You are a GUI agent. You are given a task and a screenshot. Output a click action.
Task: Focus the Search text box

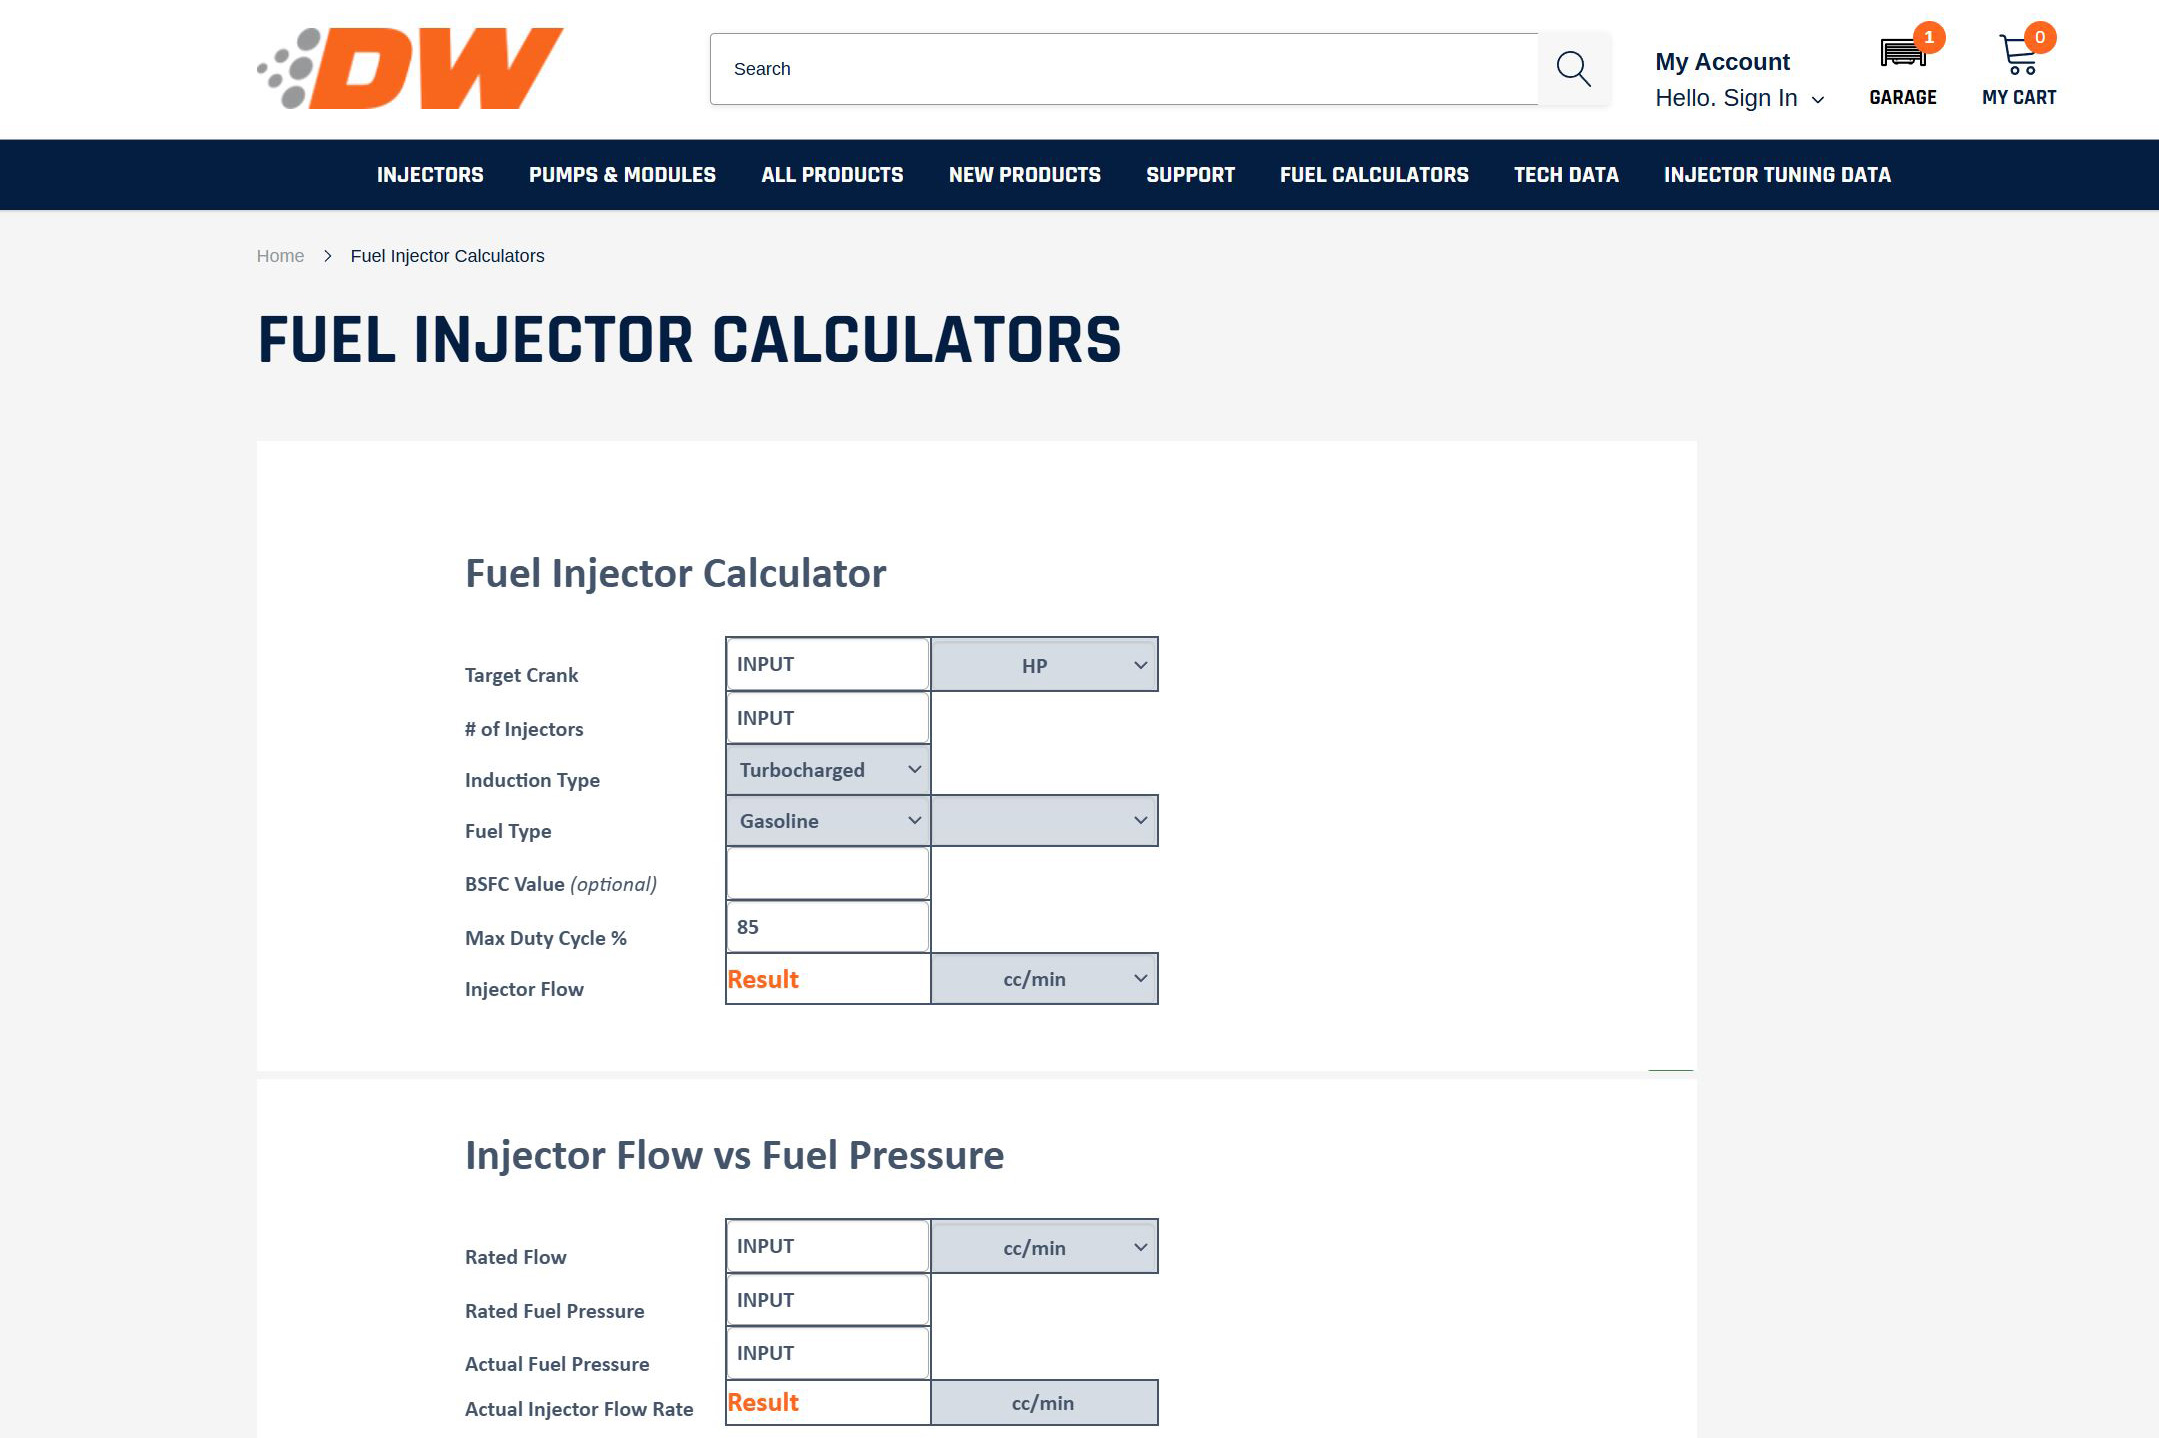tap(1124, 69)
